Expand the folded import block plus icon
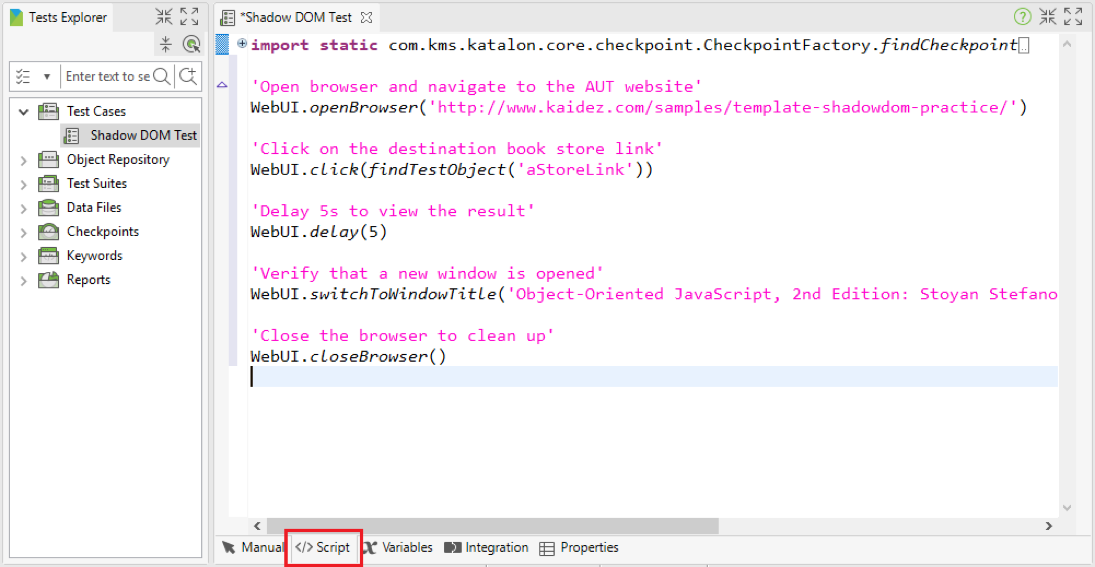1095x567 pixels. [x=242, y=44]
